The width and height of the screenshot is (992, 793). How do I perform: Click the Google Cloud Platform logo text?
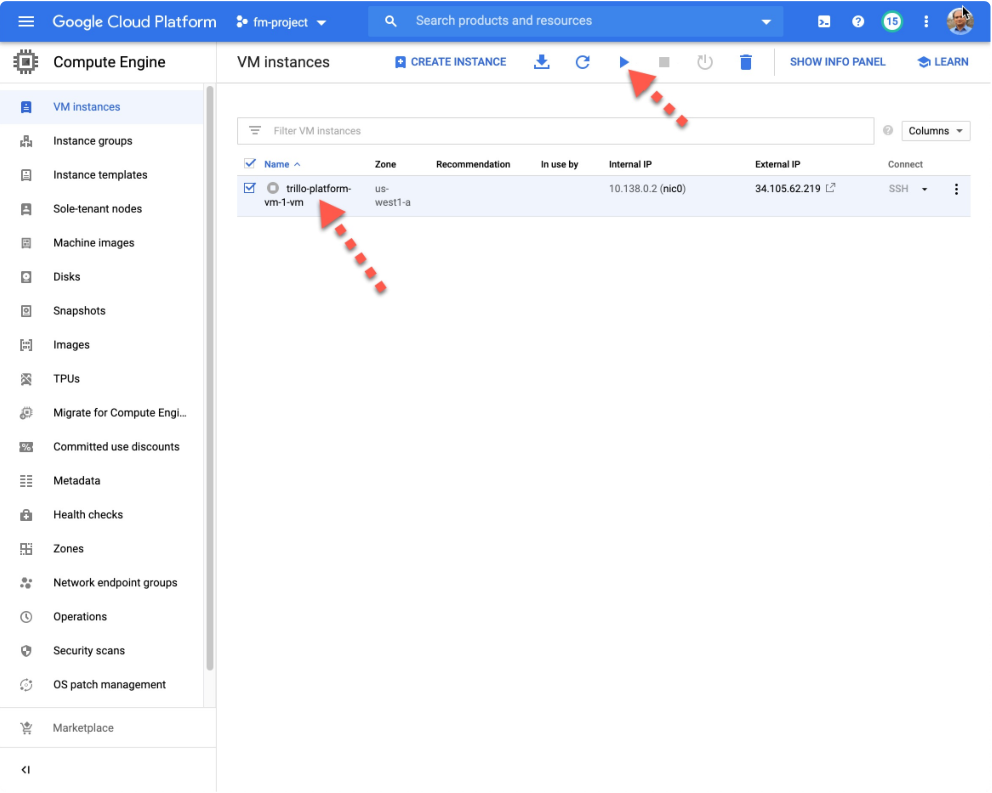click(134, 22)
